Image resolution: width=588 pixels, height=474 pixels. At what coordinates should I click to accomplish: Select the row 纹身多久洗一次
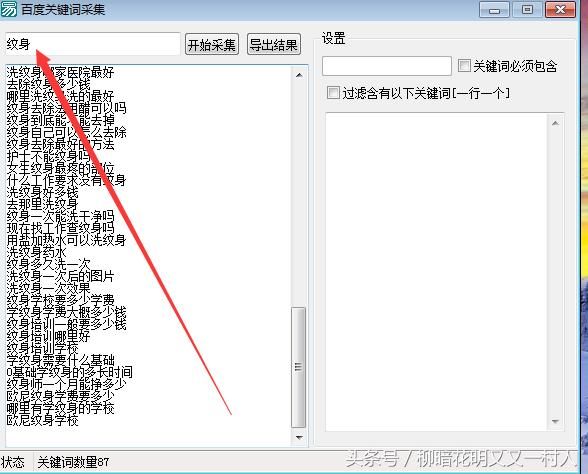click(48, 264)
